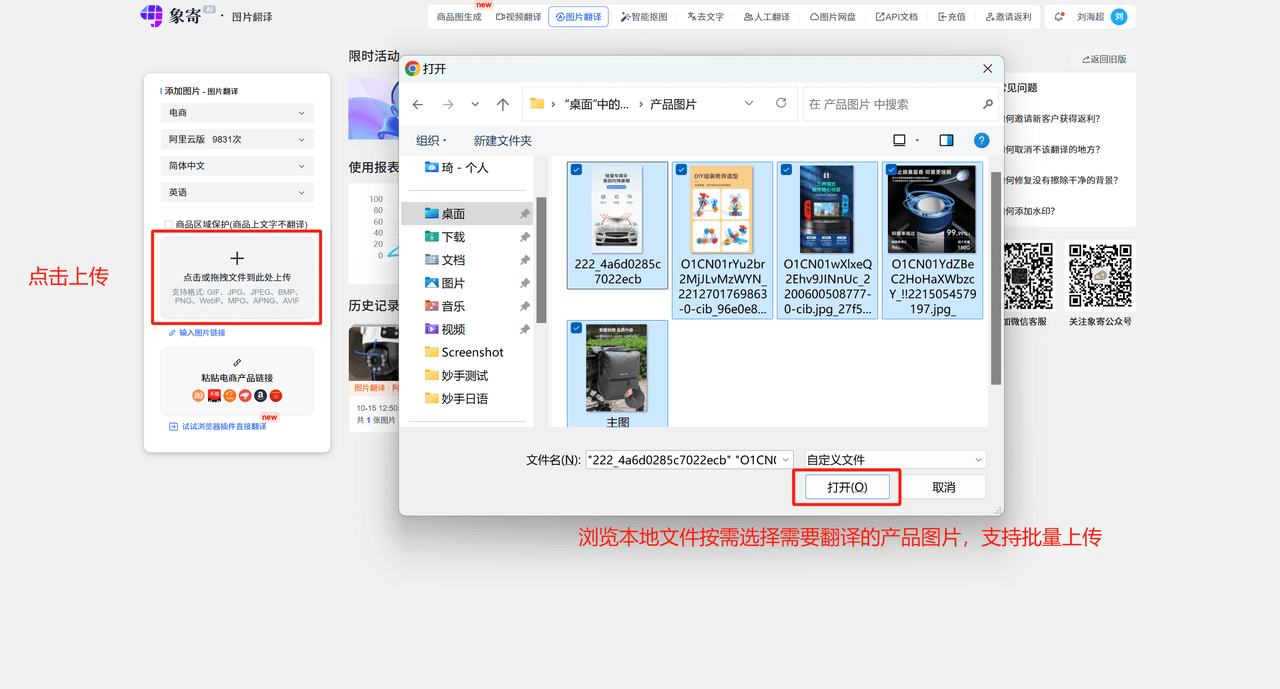Screen dimensions: 1280x689
Task: Switch to the 商品图生成 tab
Action: point(459,16)
